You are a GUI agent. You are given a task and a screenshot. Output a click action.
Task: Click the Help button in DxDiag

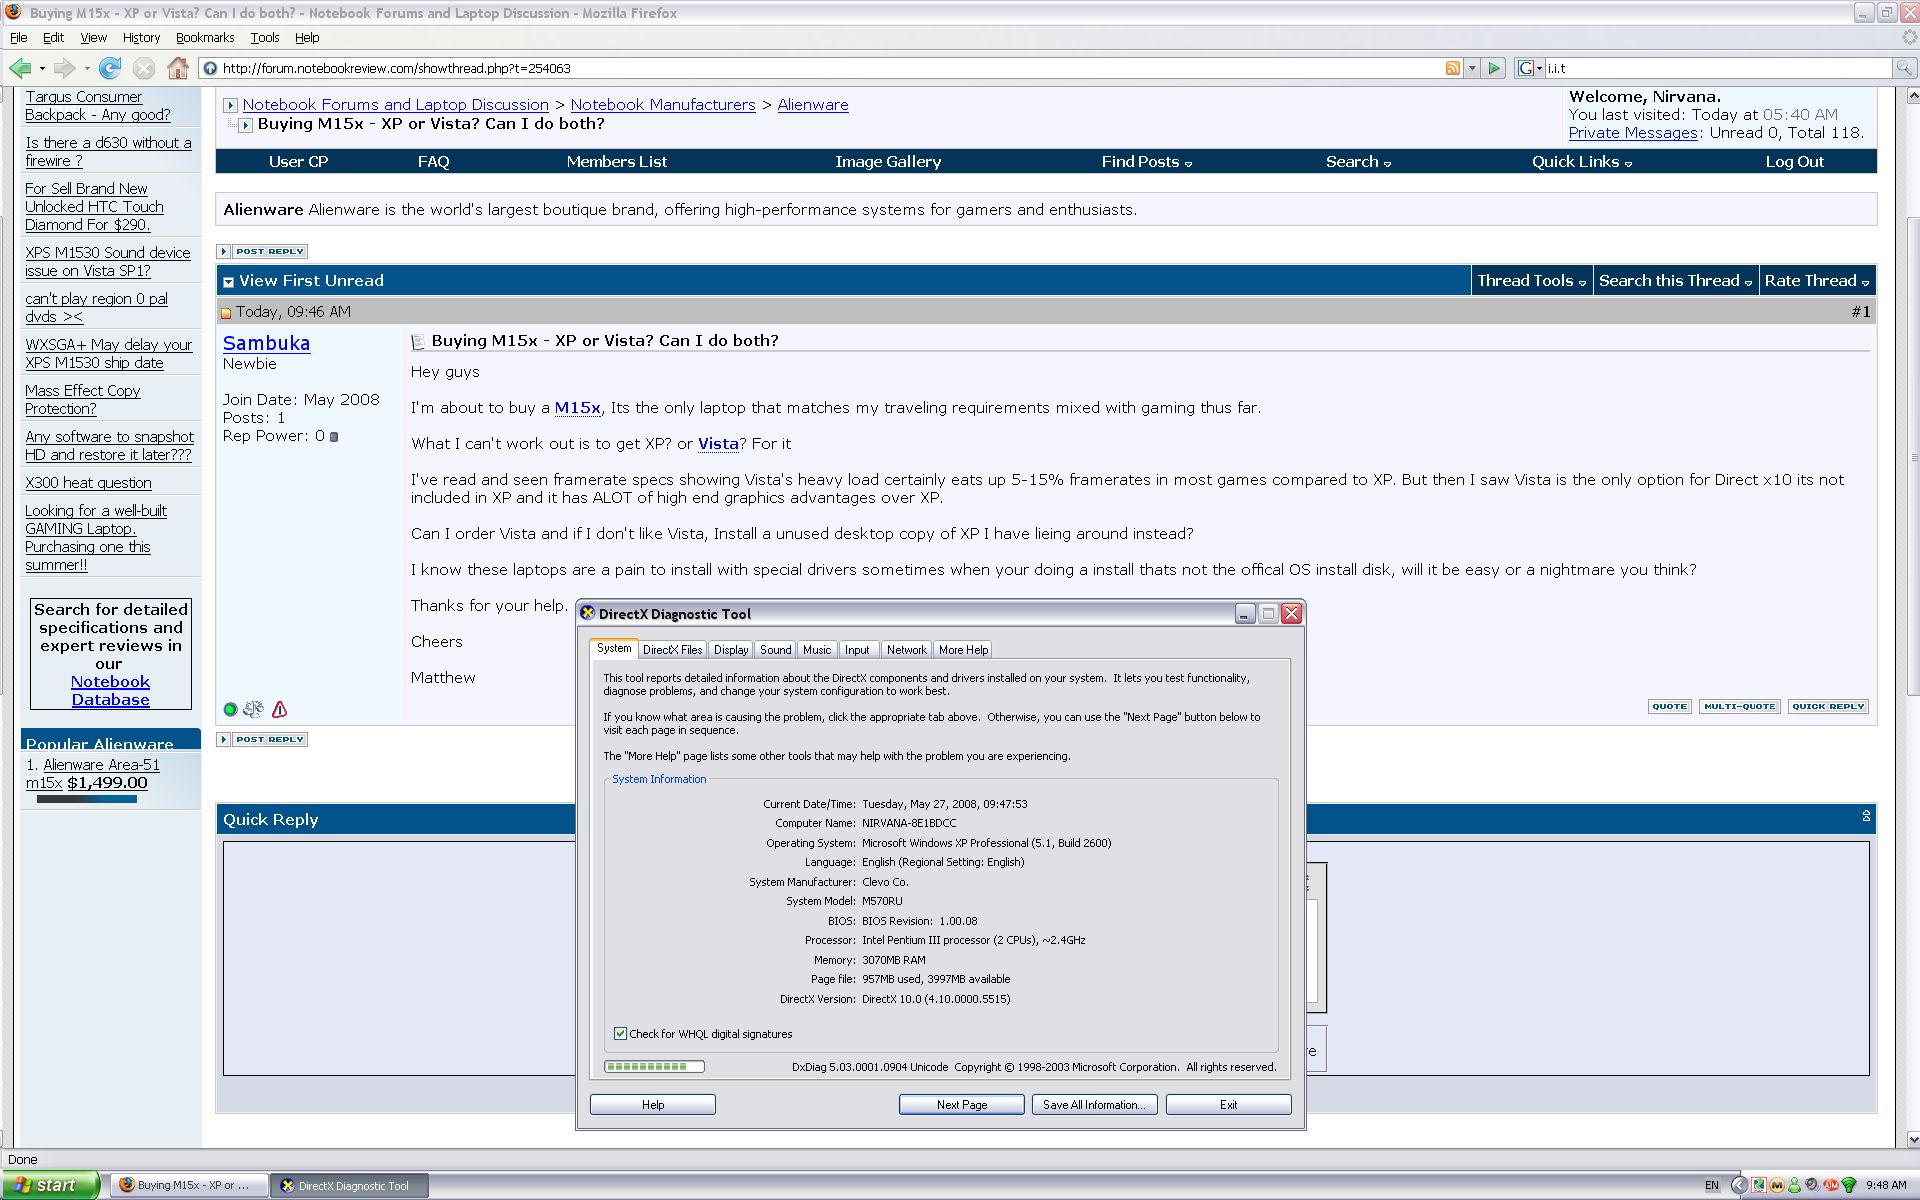(653, 1105)
